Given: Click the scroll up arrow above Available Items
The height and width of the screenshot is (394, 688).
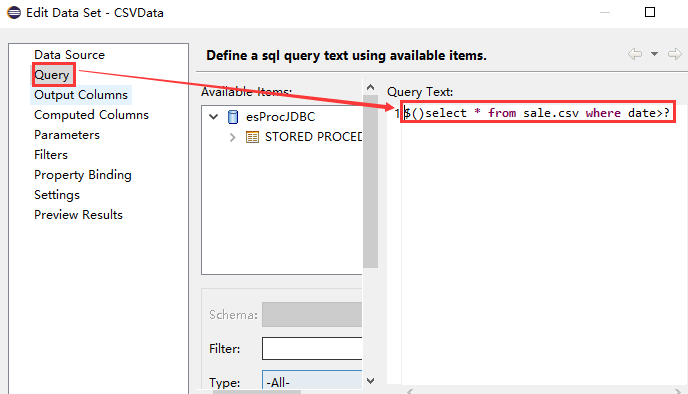Looking at the screenshot, I should pos(370,87).
